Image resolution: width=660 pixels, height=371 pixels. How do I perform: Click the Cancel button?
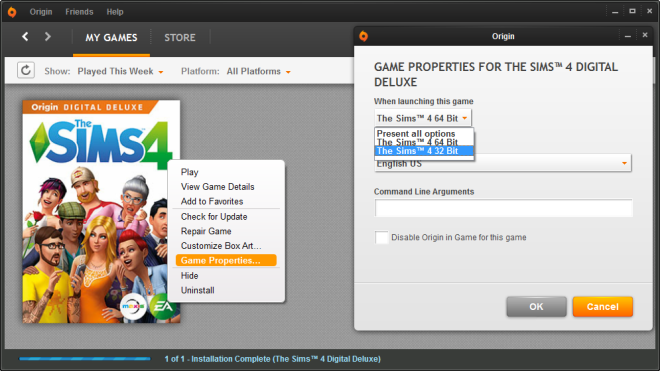click(x=602, y=307)
